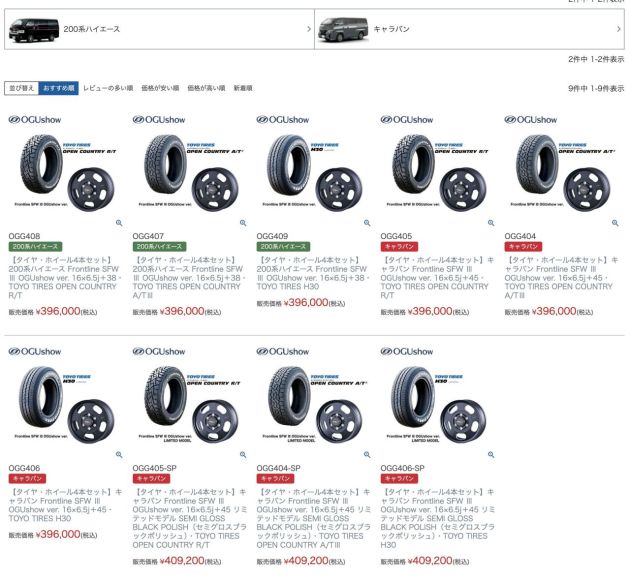Viewport: 630px width, 578px height.
Task: Open OGG404-SP limited model product link
Action: 313,518
